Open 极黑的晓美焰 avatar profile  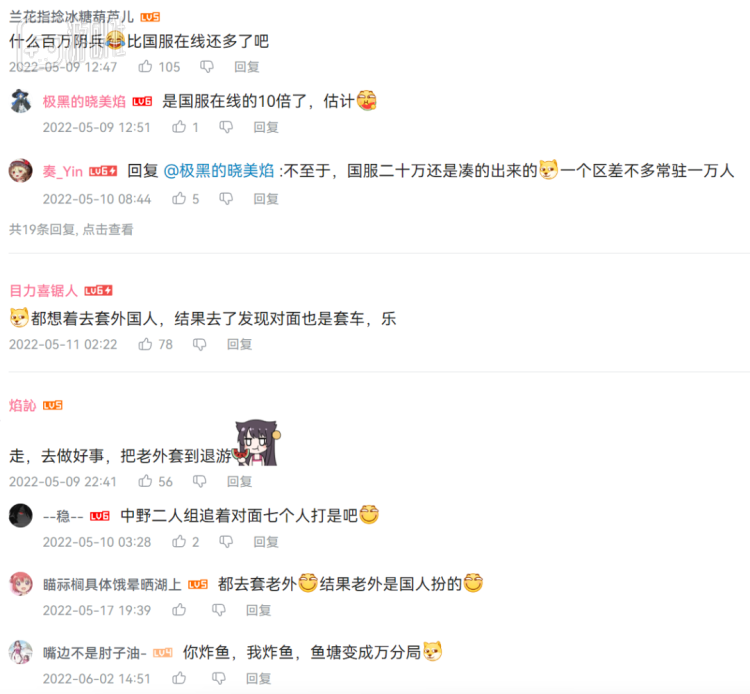[21, 101]
